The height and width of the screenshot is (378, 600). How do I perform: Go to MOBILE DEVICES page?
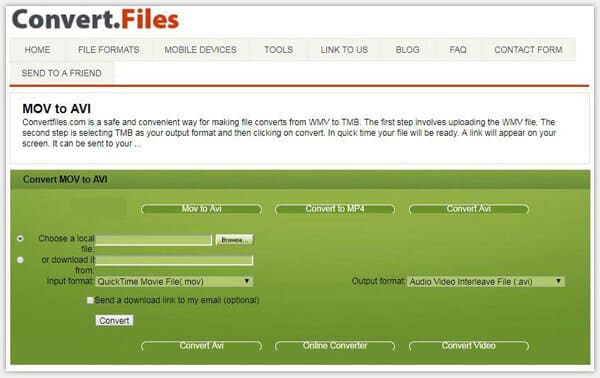201,50
